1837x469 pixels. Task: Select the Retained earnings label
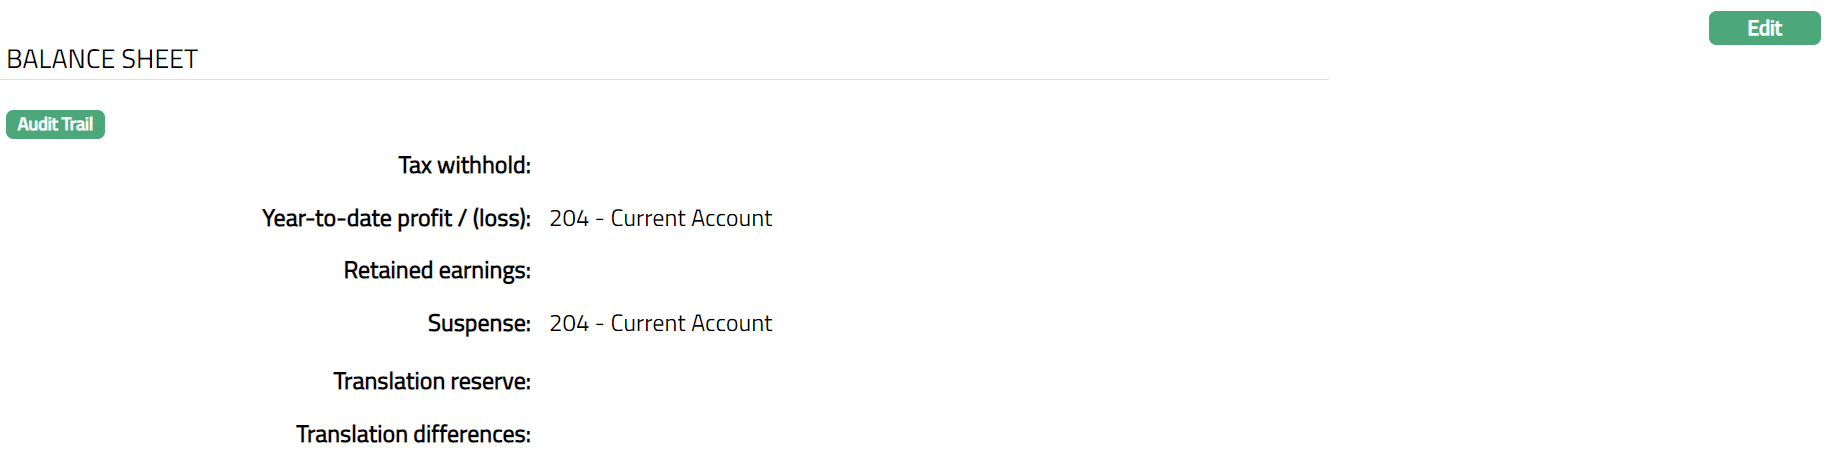click(437, 270)
